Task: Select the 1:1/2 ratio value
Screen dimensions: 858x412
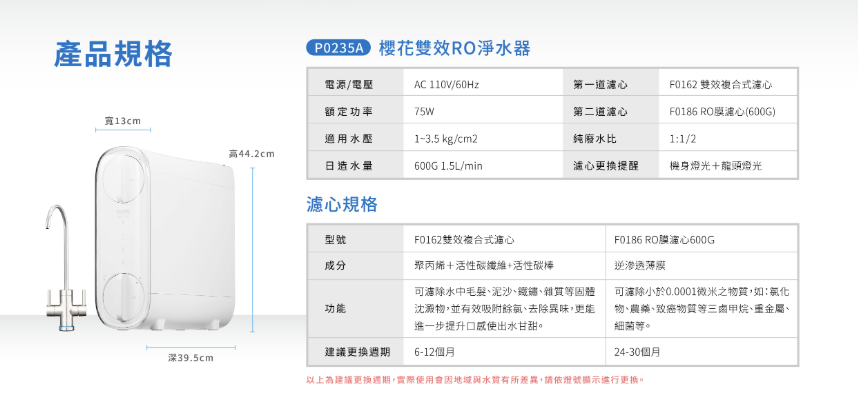Action: tap(682, 140)
